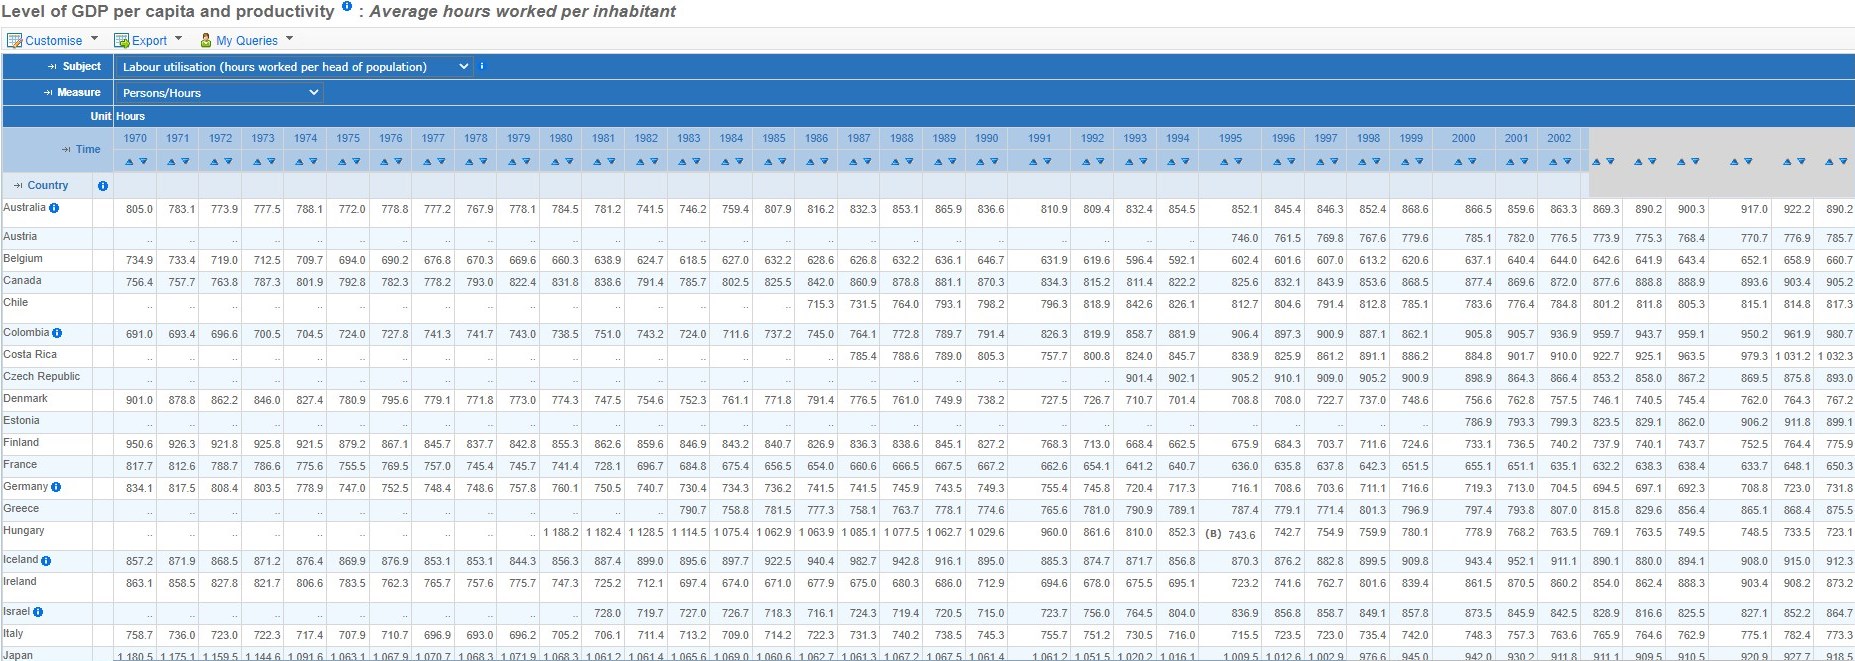Show info for Colombia
Image resolution: width=1855 pixels, height=661 pixels.
coord(57,333)
